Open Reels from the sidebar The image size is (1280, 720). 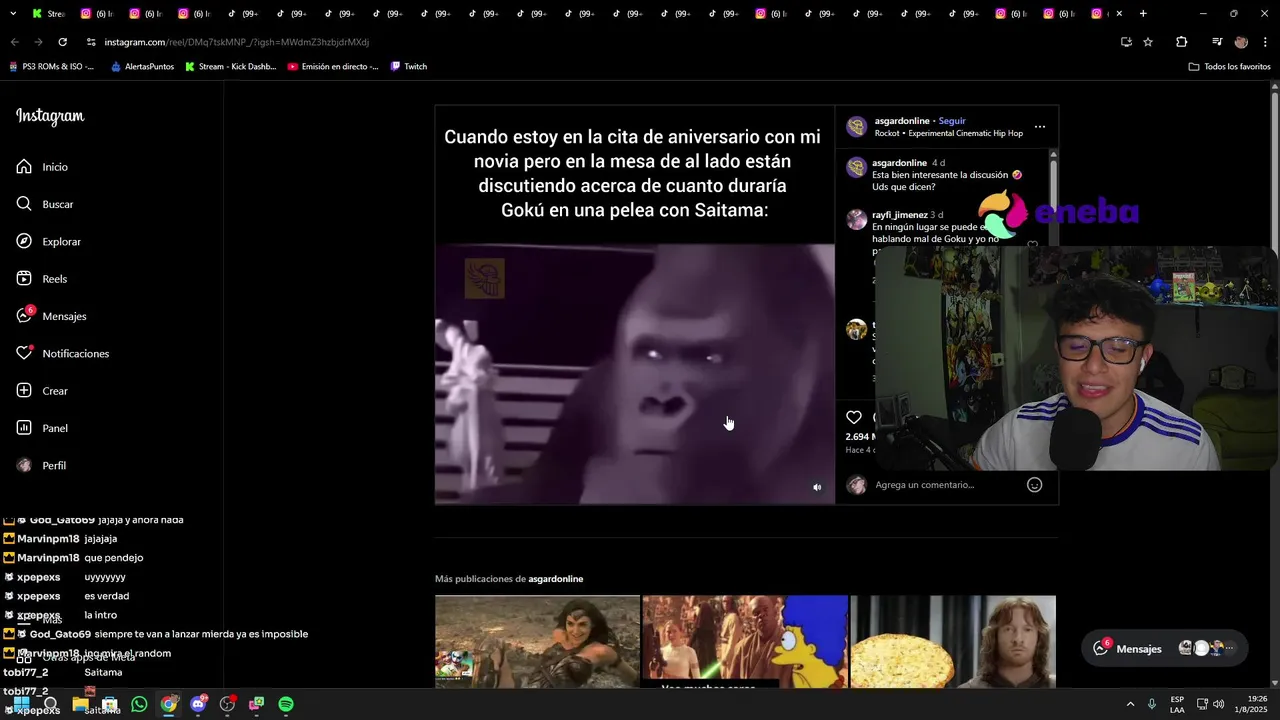pyautogui.click(x=41, y=279)
